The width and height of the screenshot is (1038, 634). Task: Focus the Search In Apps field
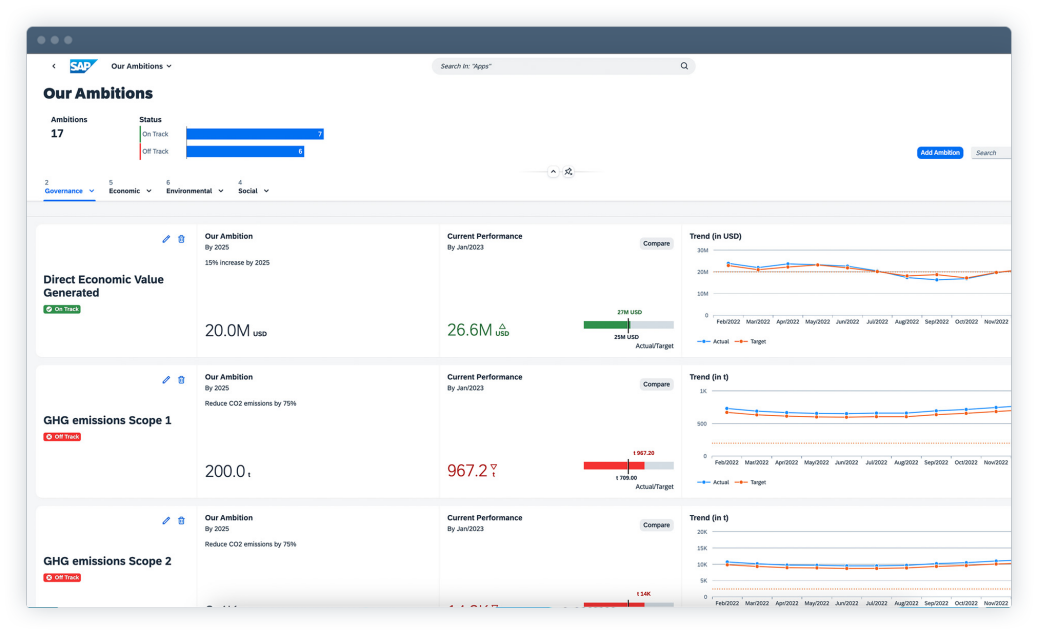pos(555,66)
